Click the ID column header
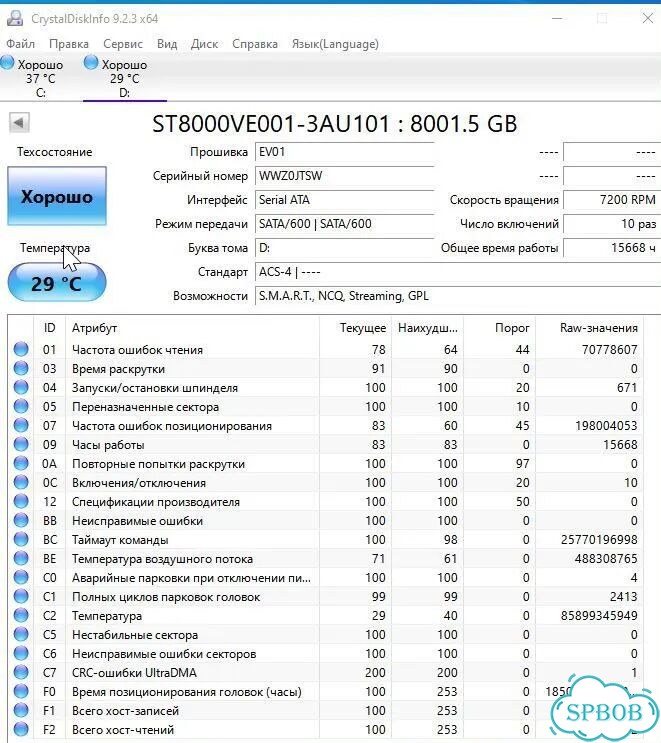Viewport: 661px width, 743px height. pyautogui.click(x=49, y=328)
